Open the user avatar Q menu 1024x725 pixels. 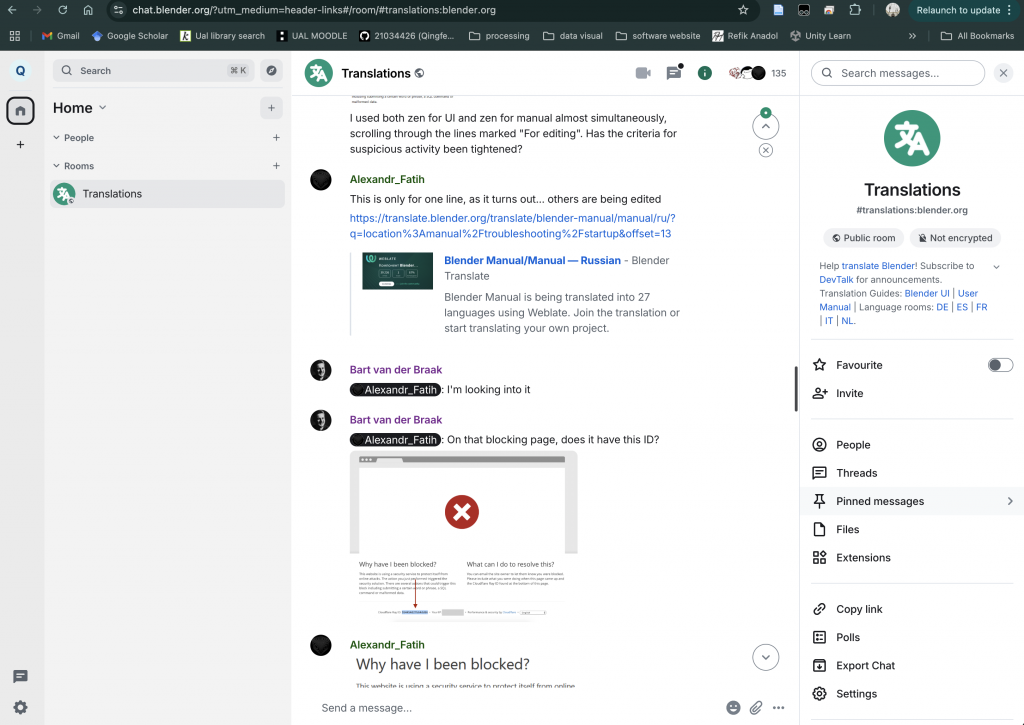(x=20, y=71)
